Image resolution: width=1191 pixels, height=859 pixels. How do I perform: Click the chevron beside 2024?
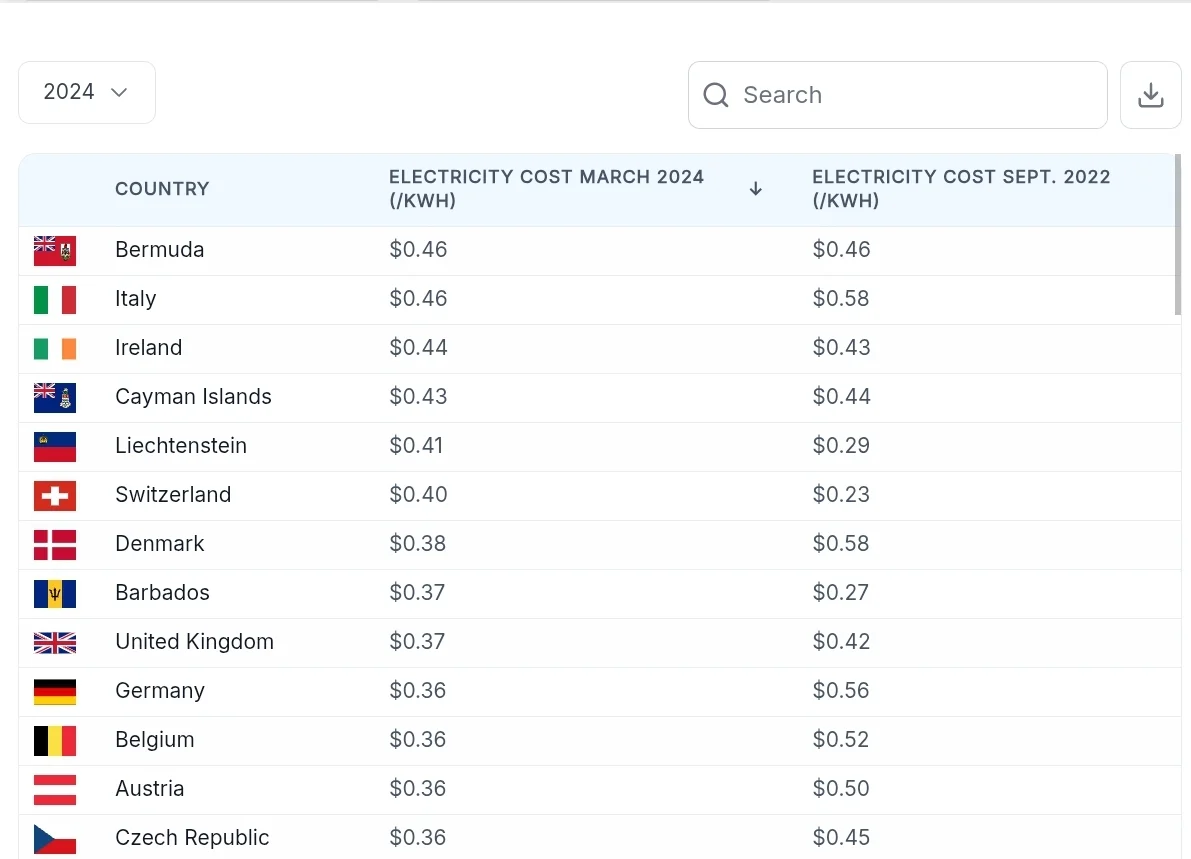(x=119, y=92)
